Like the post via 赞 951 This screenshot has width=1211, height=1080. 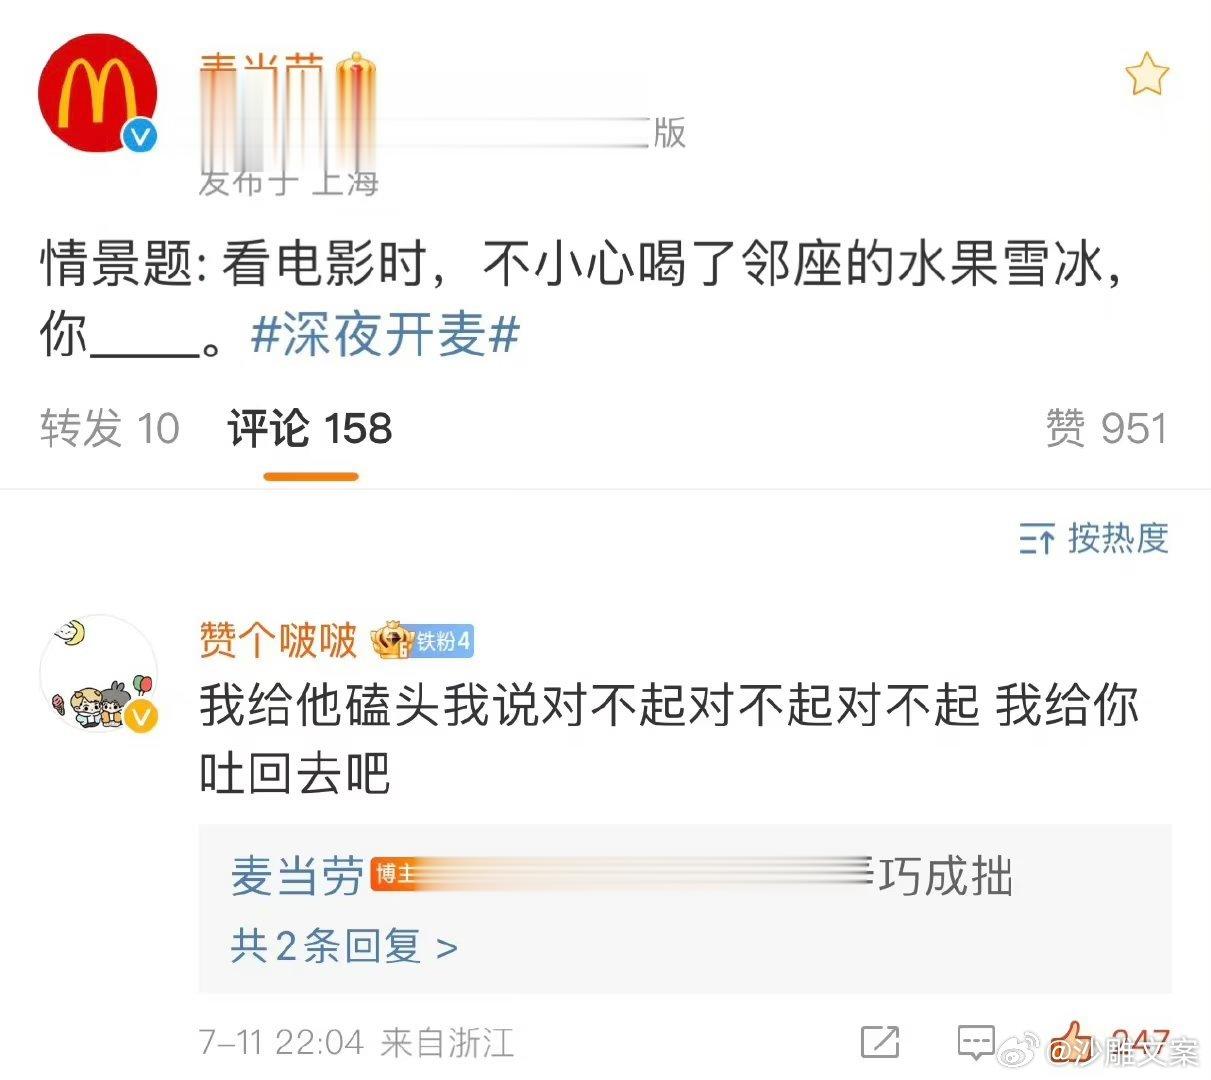1106,429
